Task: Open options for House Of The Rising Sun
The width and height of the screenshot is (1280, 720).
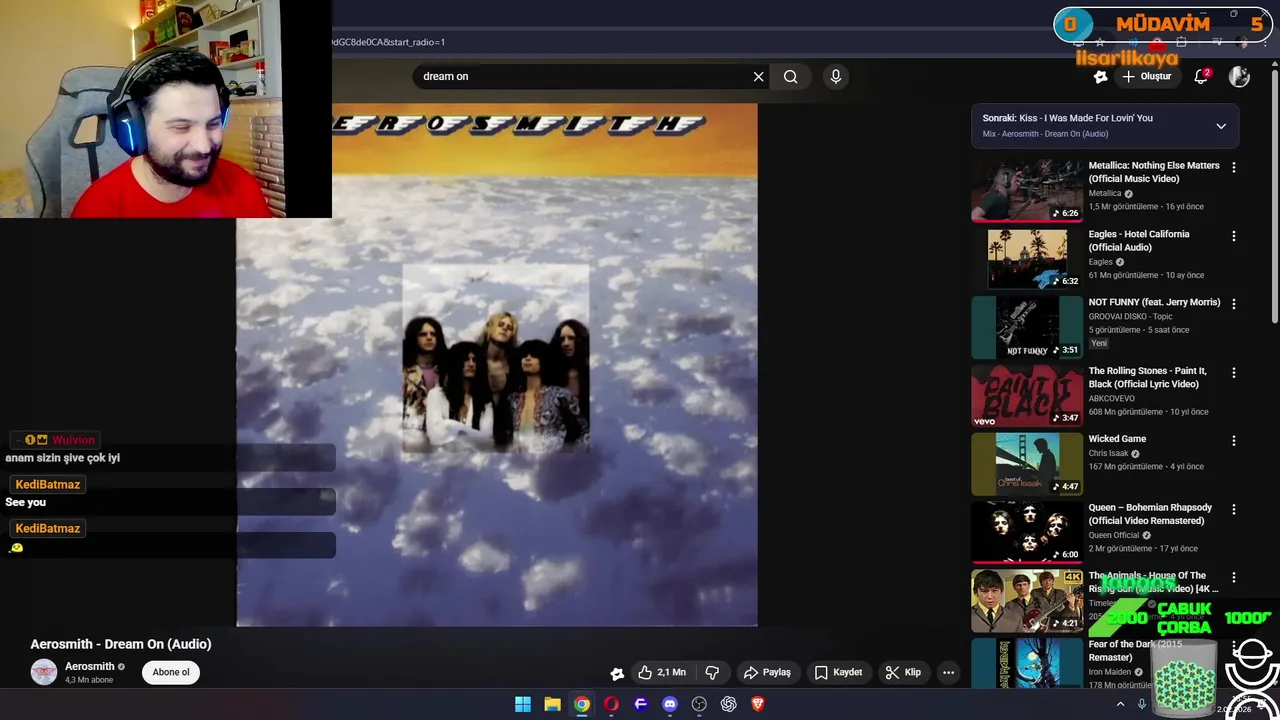Action: pos(1233,577)
